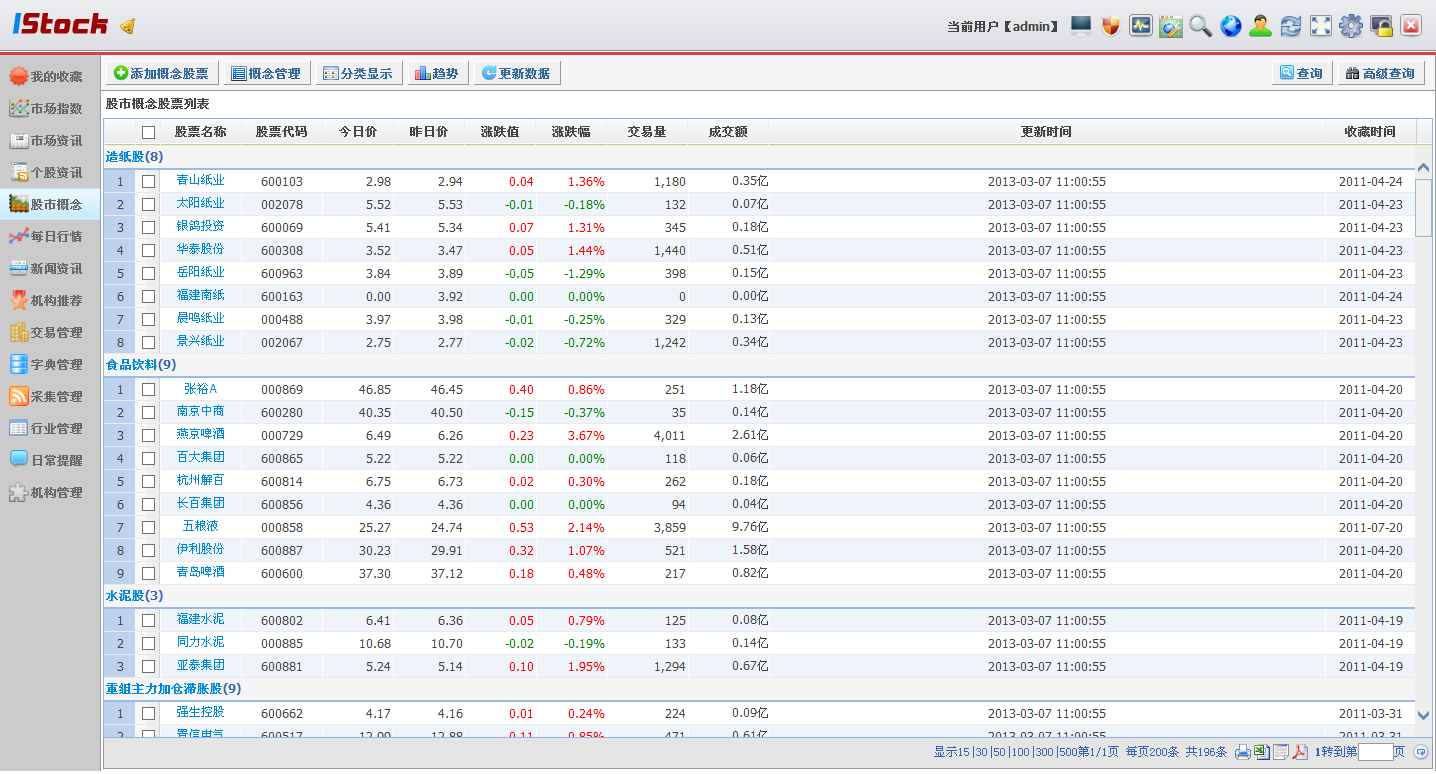This screenshot has width=1436, height=774.
Task: Collapse the 食品饮料(9) group
Action: coord(141,365)
